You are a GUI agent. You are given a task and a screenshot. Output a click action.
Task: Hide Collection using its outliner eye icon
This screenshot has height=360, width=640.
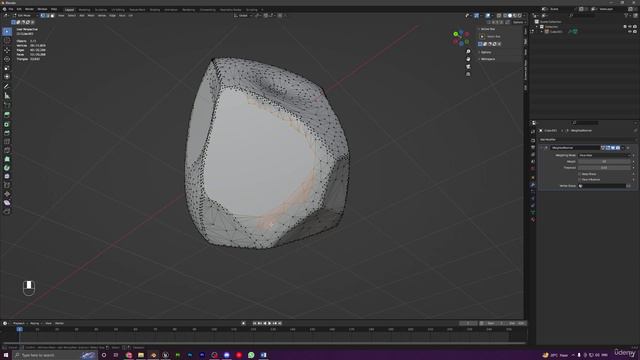630,27
